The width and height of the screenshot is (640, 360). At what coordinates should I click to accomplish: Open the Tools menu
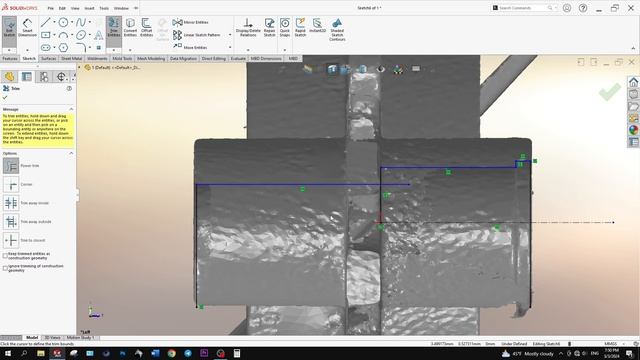[104, 8]
